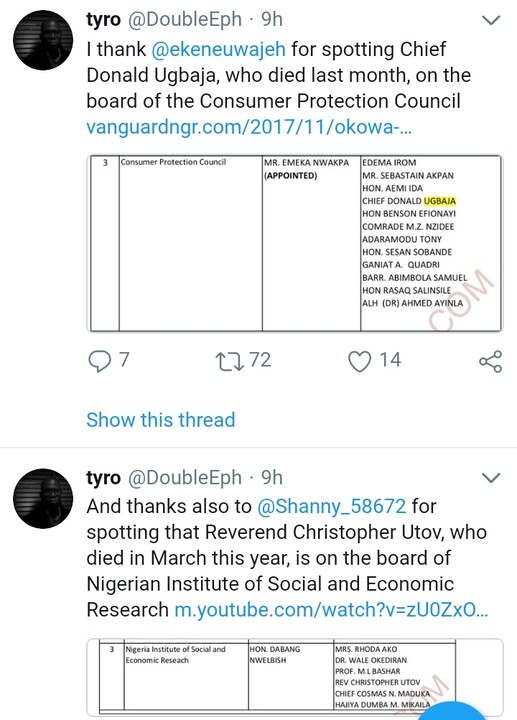
Task: Retweet the Consumer Protection Council tweet
Action: [230, 360]
